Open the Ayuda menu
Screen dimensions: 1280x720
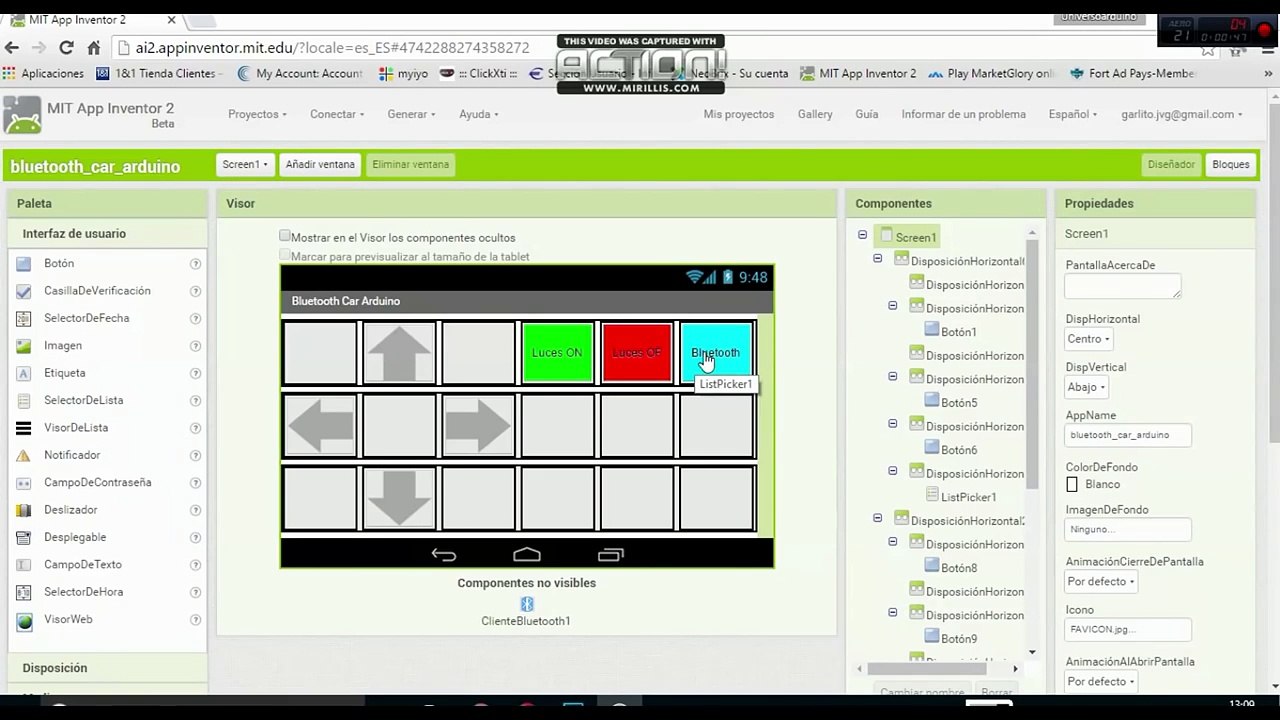pos(479,114)
